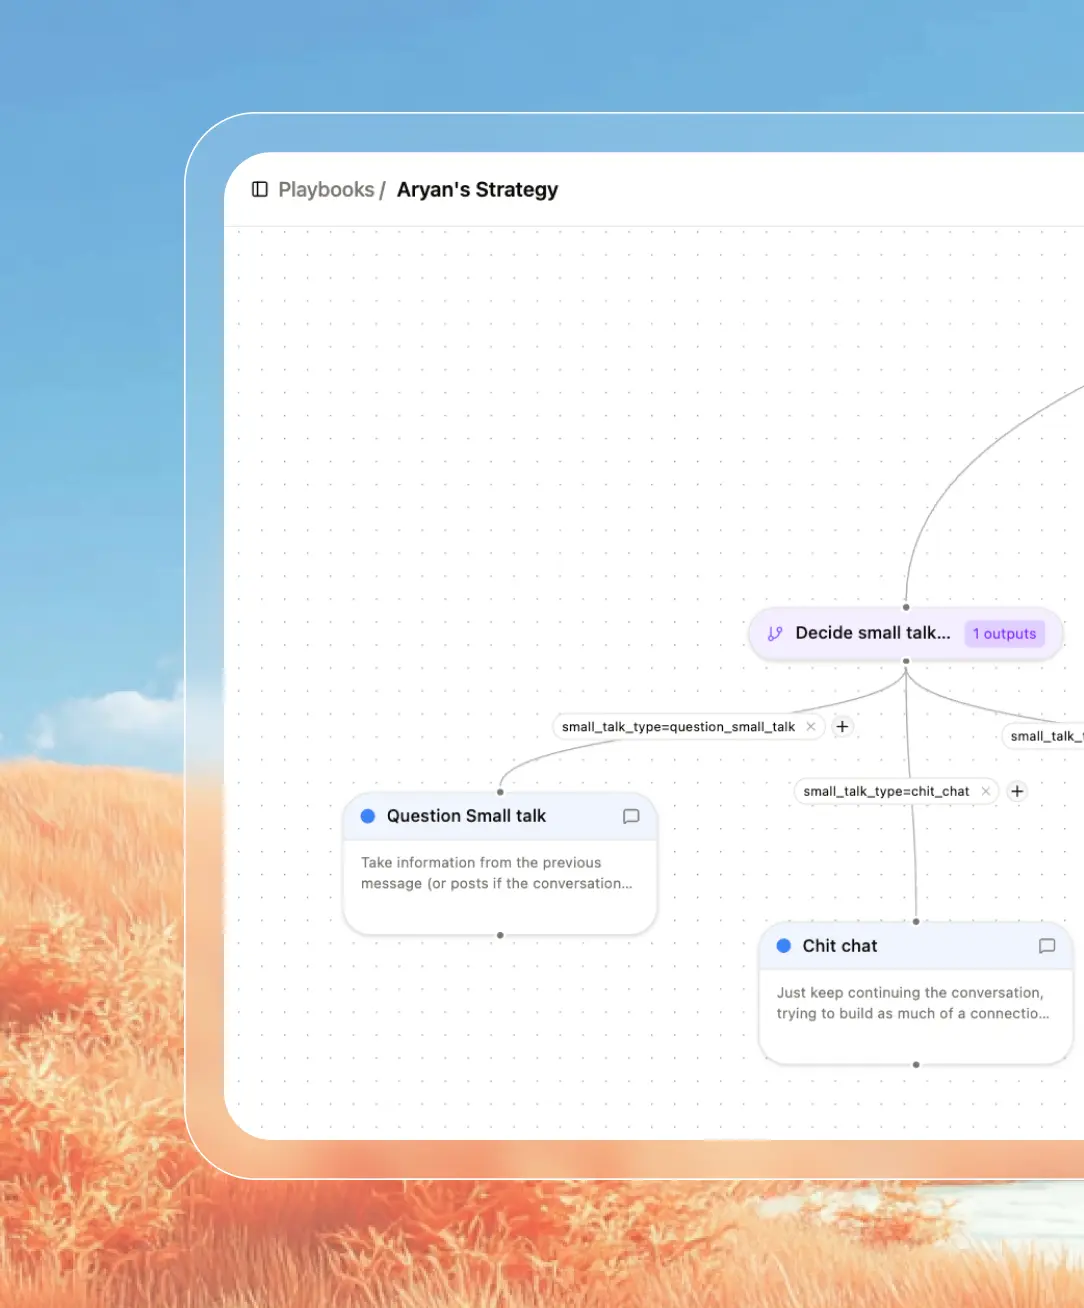
Task: Click the branch icon on Decide small talk node
Action: click(775, 633)
